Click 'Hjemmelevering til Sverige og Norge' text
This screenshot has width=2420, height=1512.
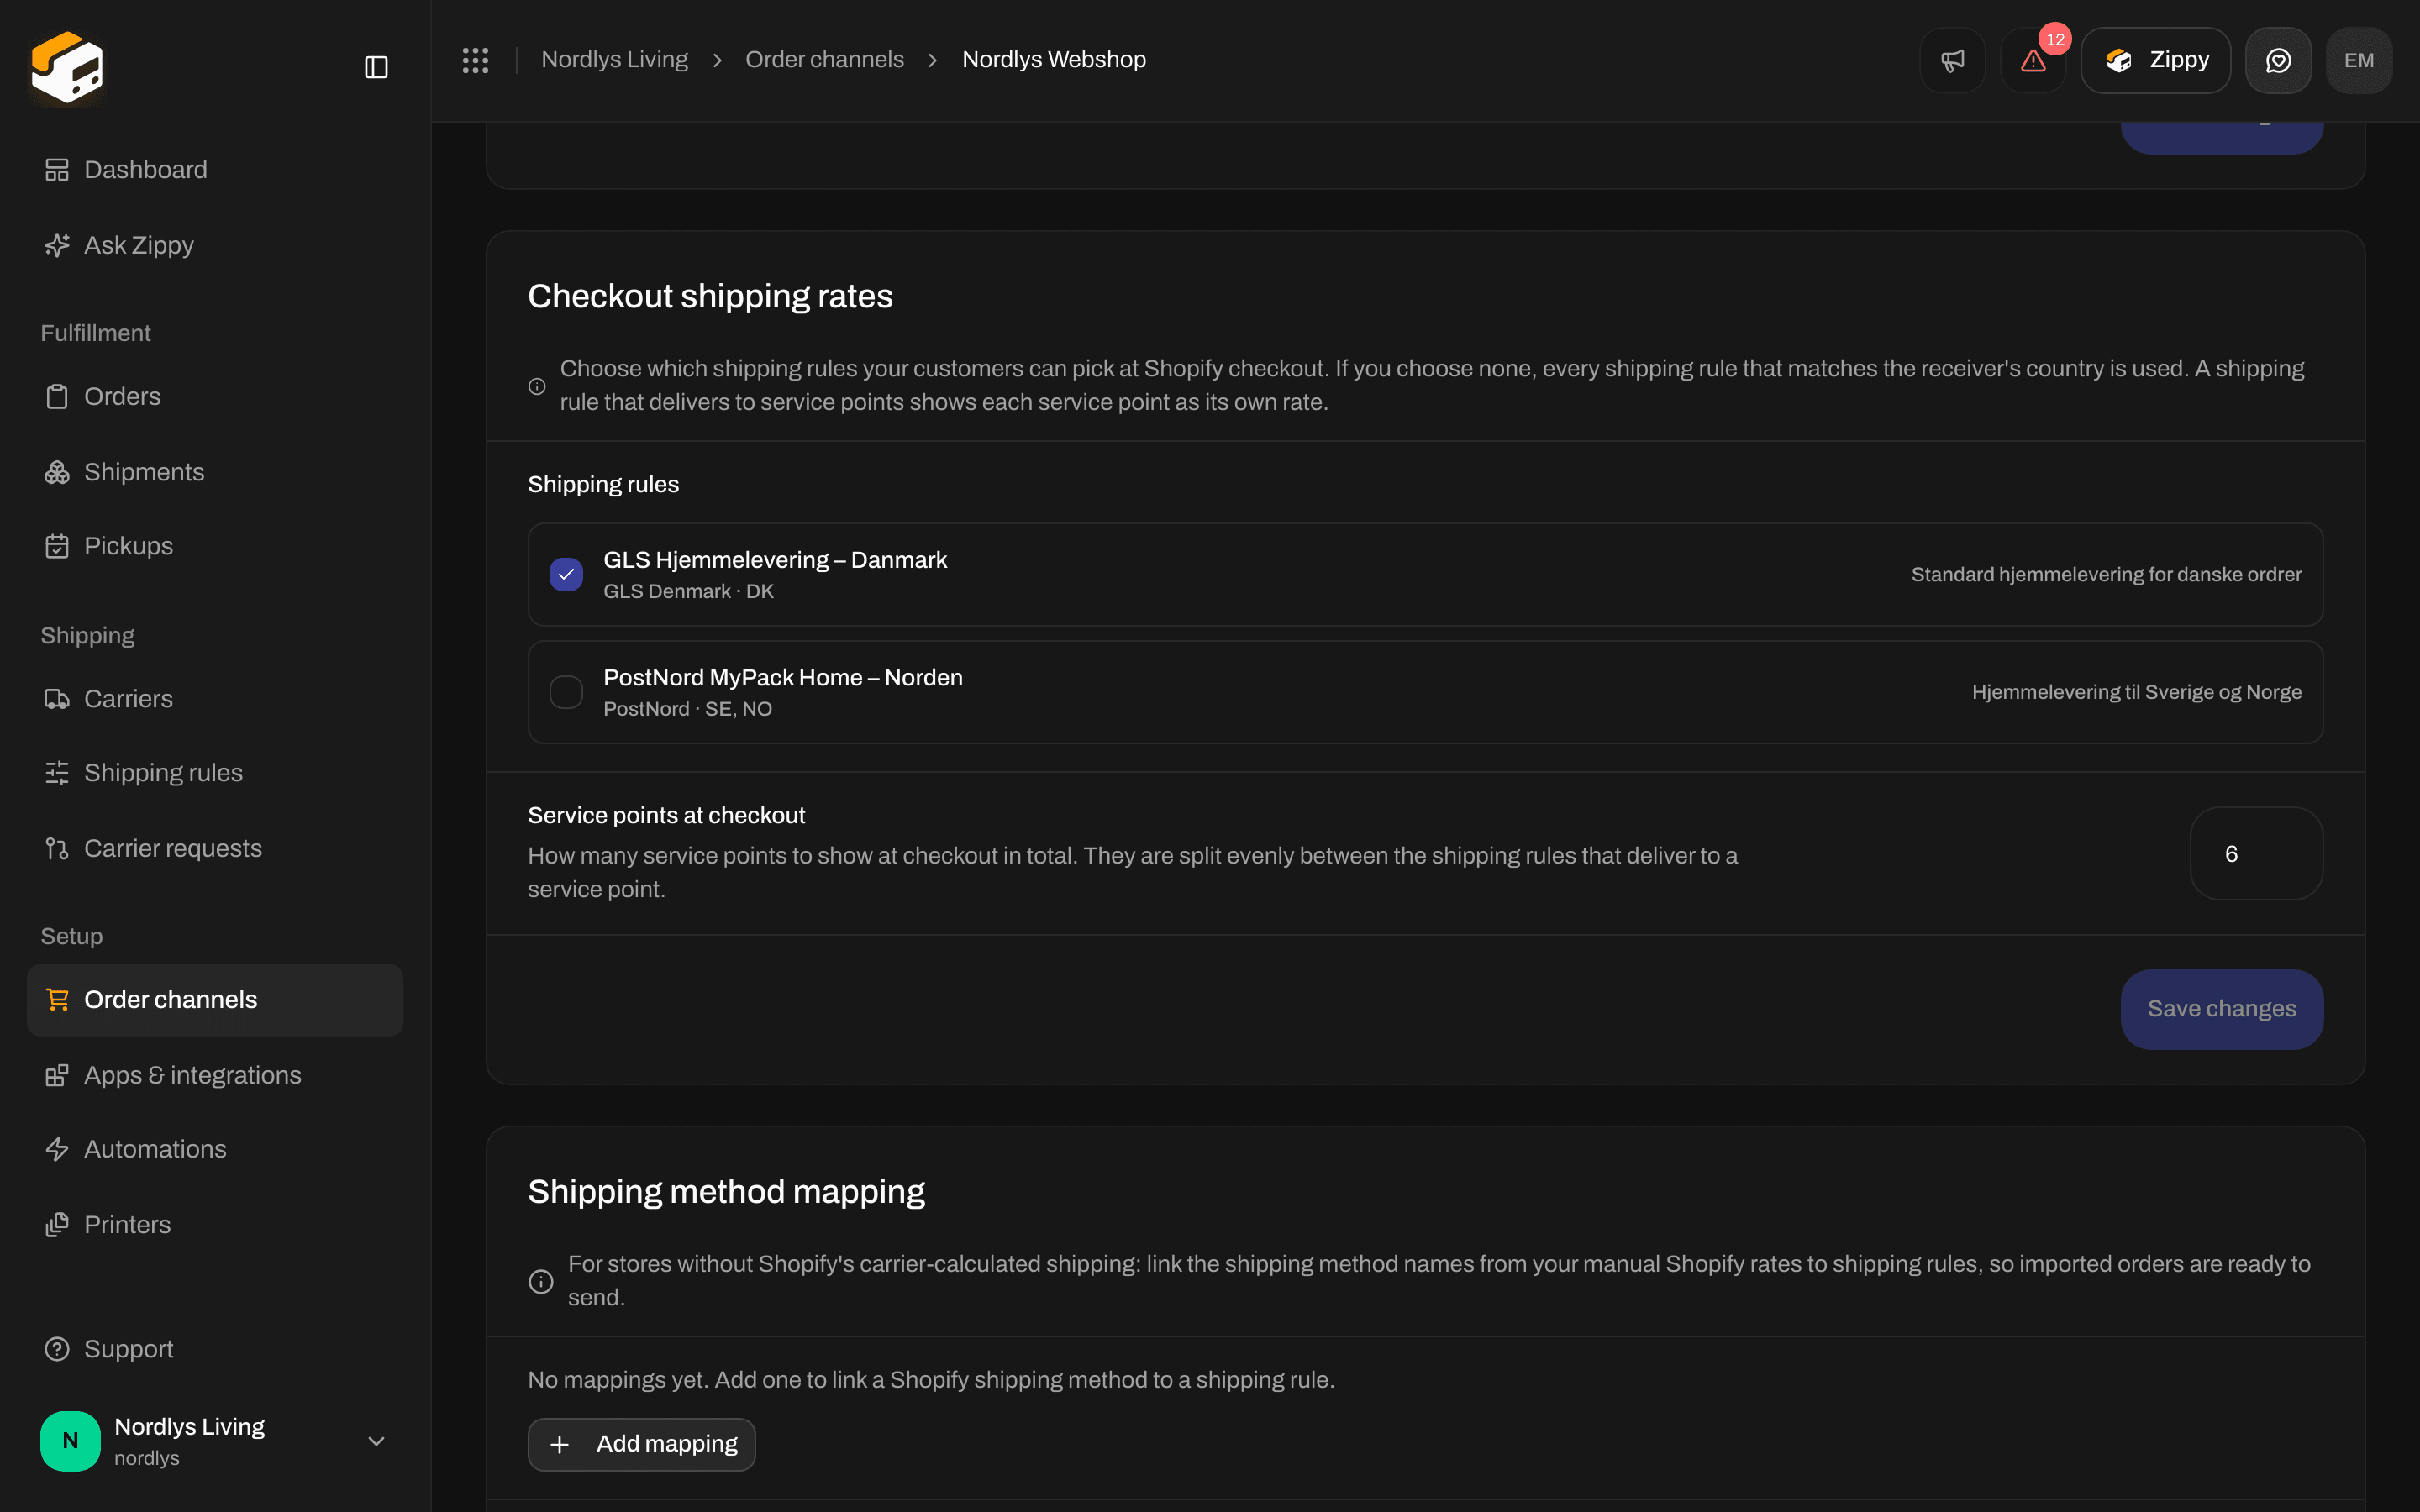click(2136, 692)
